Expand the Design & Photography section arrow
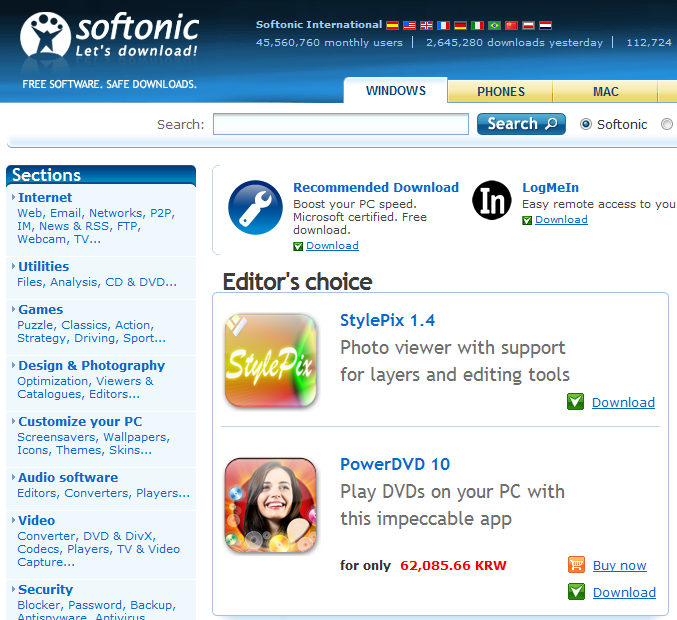Viewport: 677px width, 620px height. [x=13, y=365]
